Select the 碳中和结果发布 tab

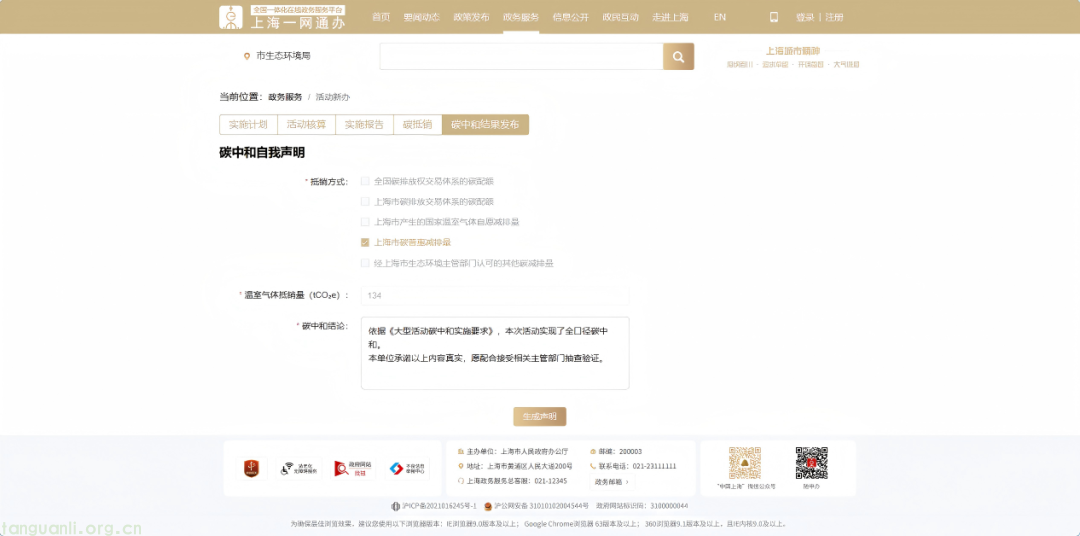coord(485,125)
